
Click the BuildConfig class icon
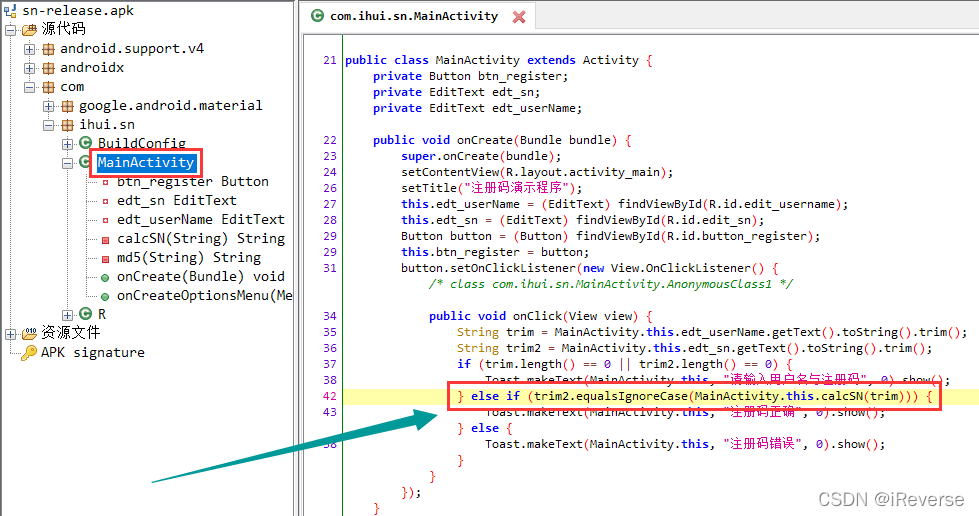[86, 143]
